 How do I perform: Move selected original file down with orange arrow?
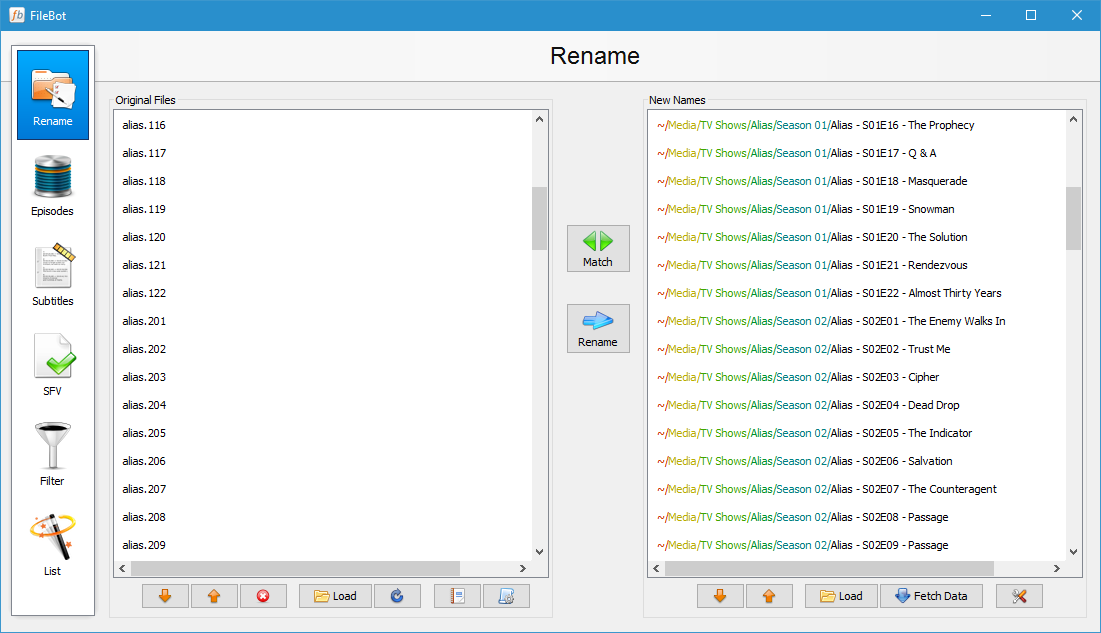click(x=164, y=595)
